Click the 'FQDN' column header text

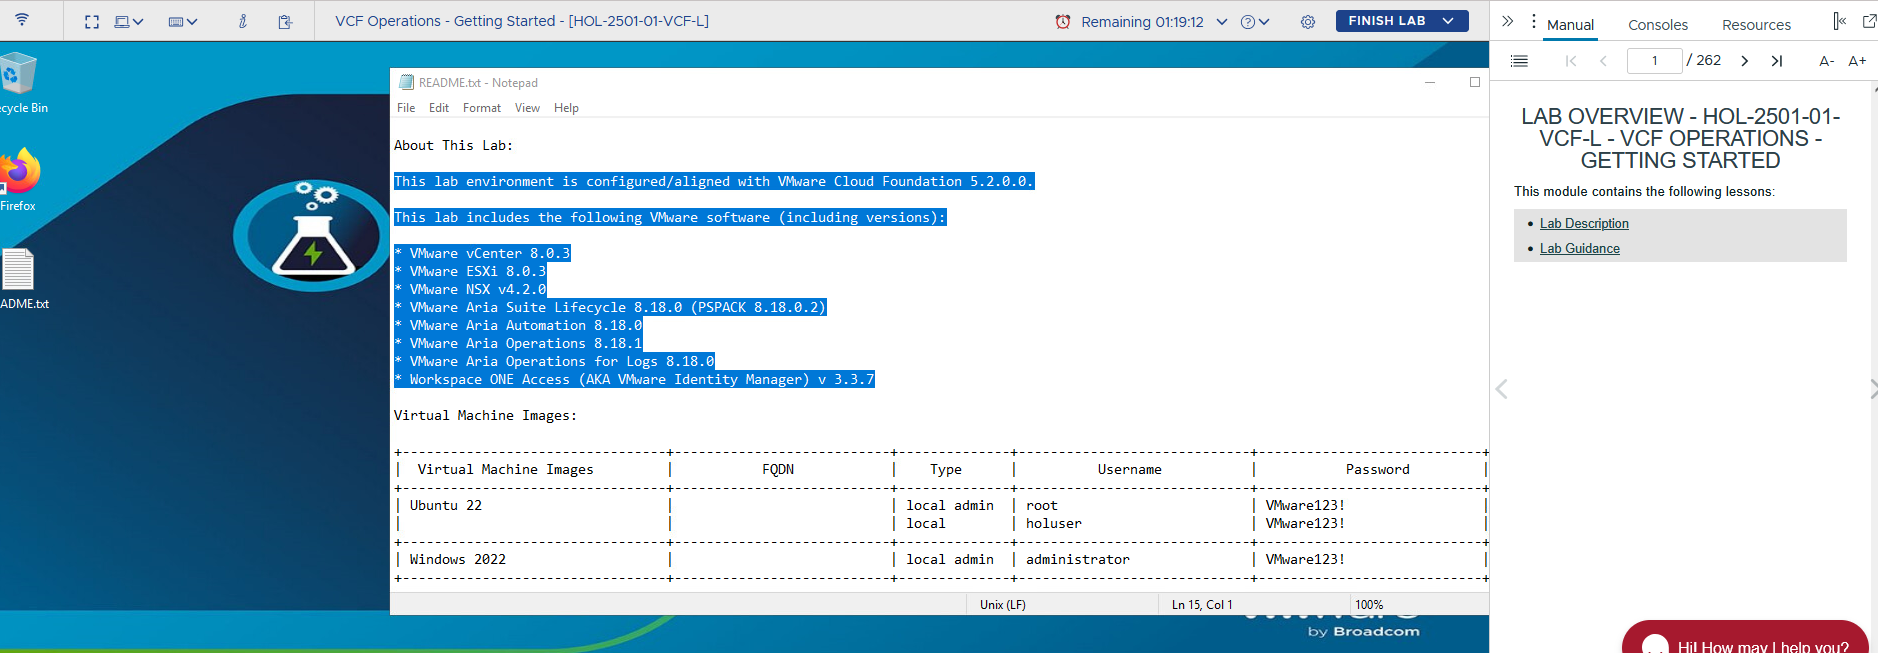(x=778, y=469)
